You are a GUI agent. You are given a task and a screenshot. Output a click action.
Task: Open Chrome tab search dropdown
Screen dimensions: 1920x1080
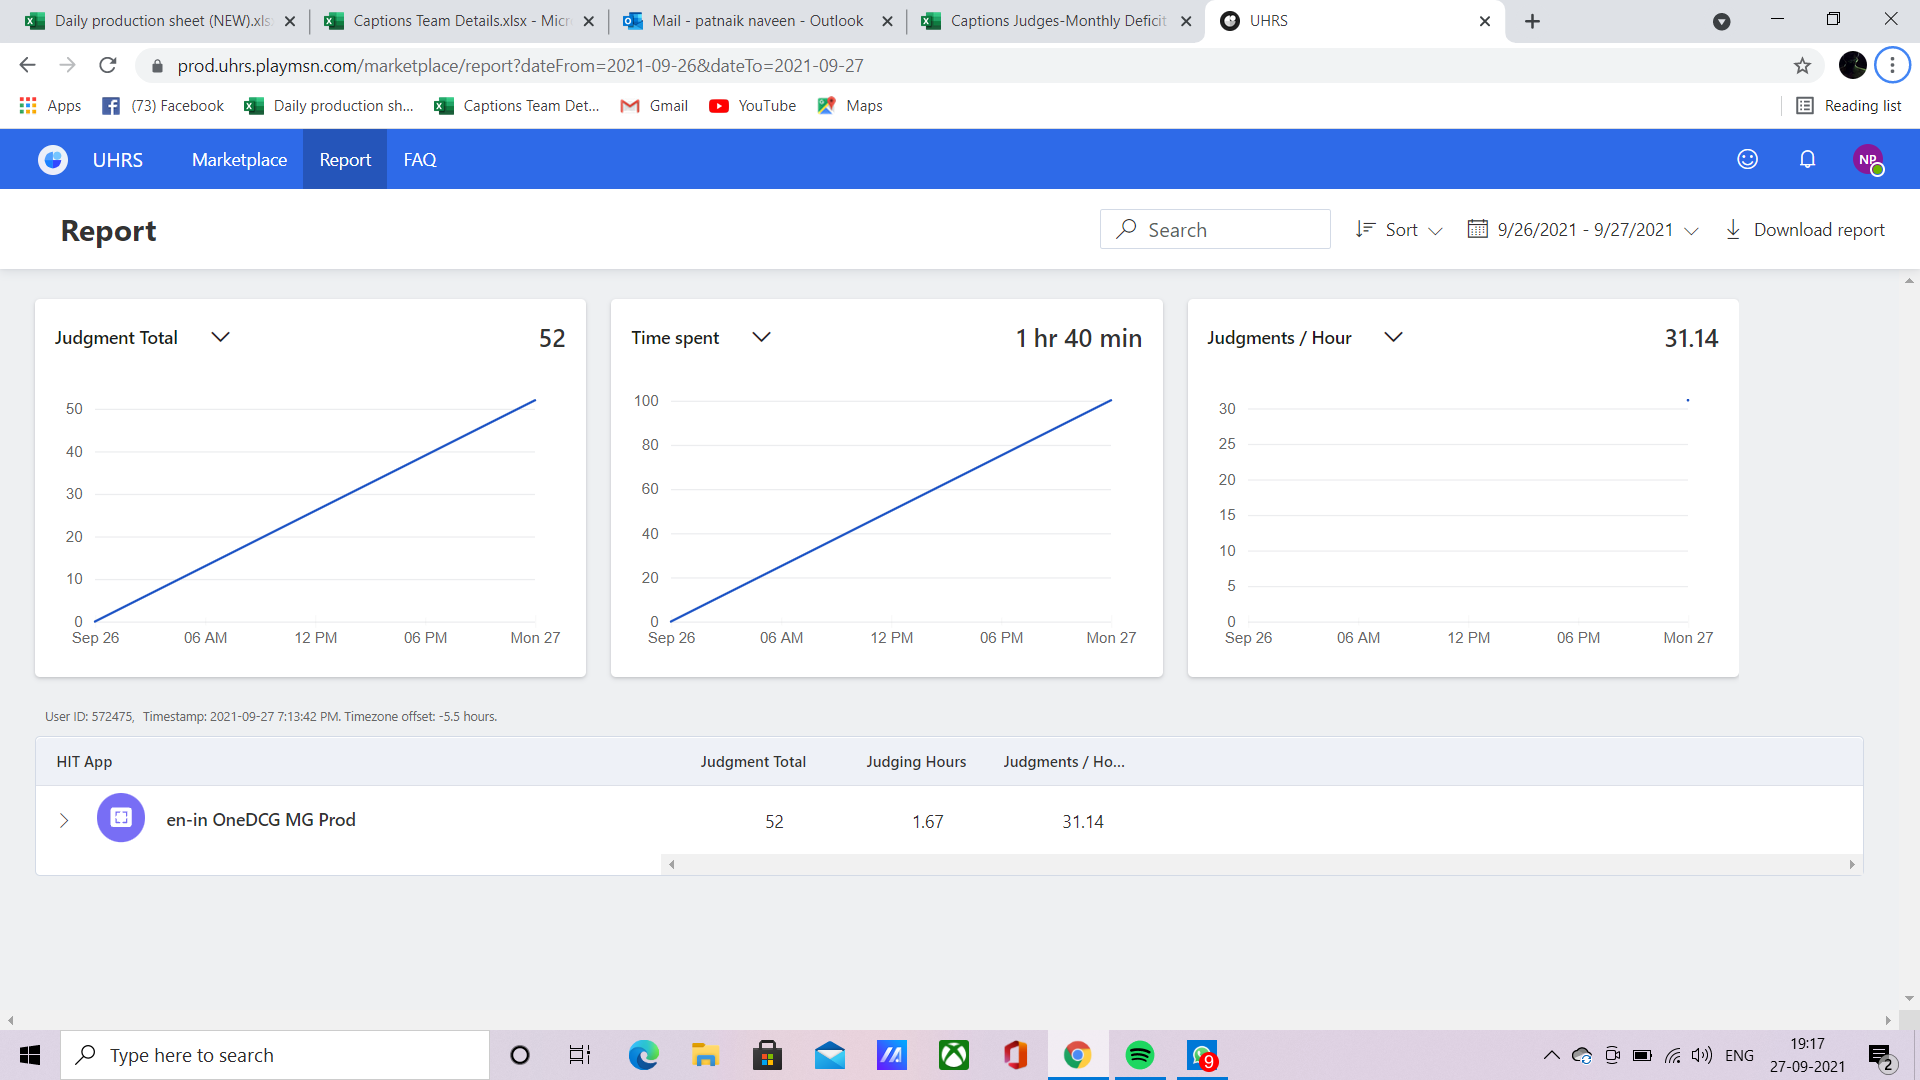pyautogui.click(x=1721, y=21)
